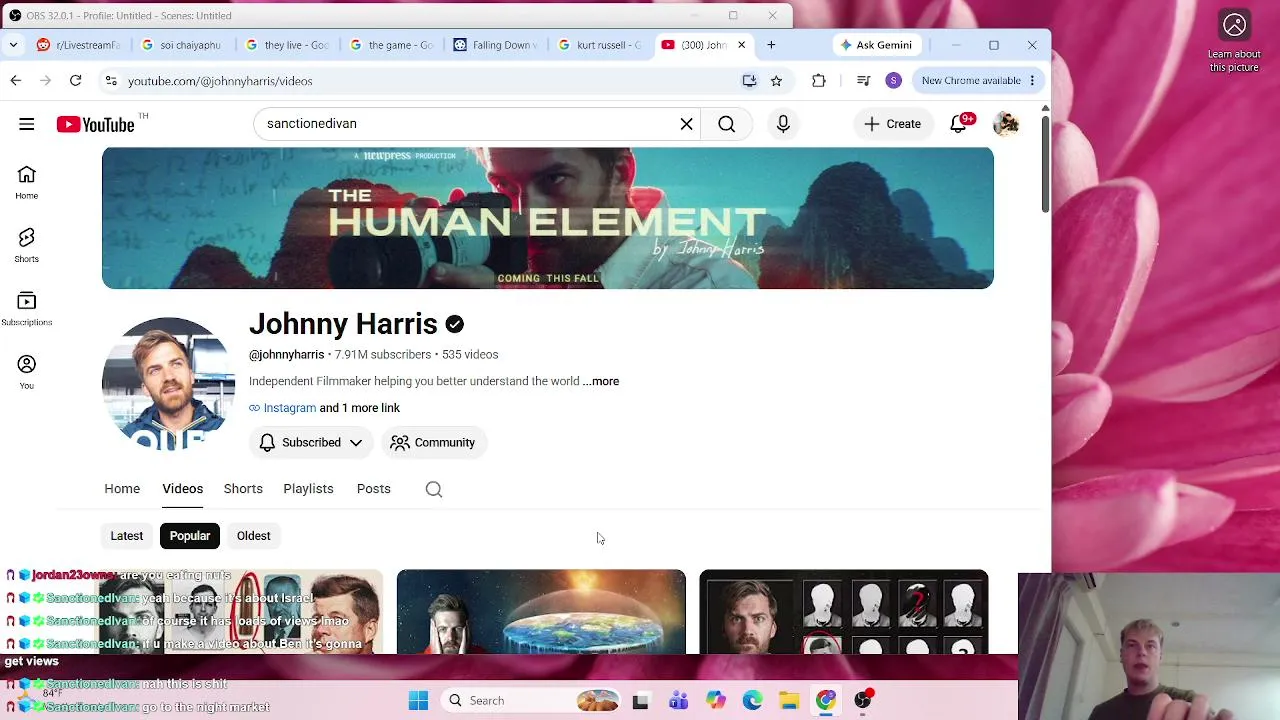The height and width of the screenshot is (720, 1280).
Task: Open Chrome extensions puzzle icon
Action: [x=819, y=81]
